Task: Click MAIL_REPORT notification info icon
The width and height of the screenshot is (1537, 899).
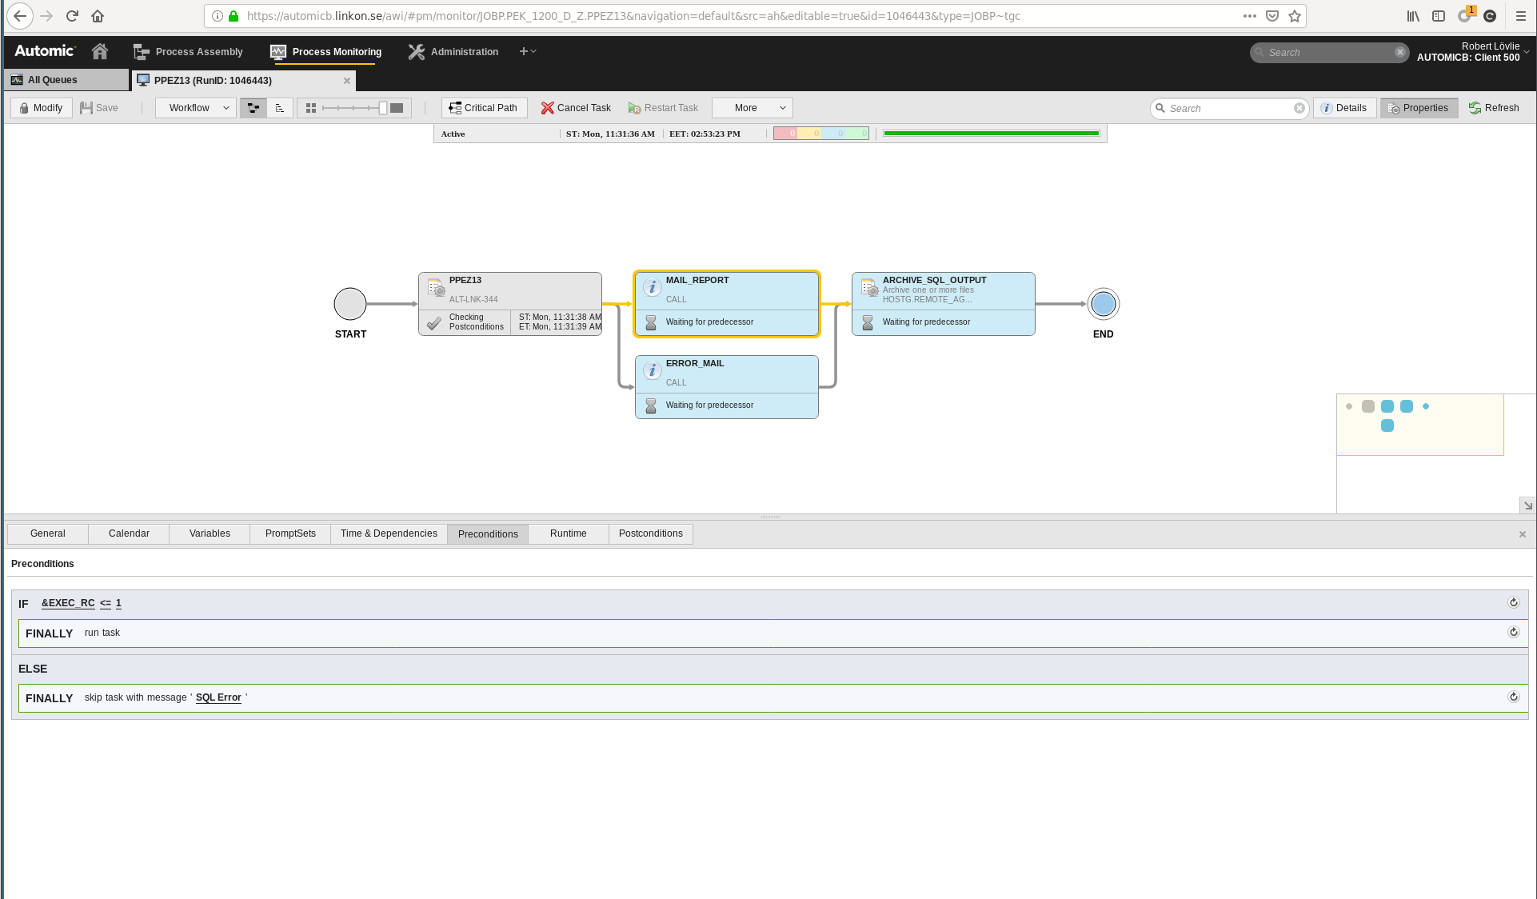Action: (652, 287)
